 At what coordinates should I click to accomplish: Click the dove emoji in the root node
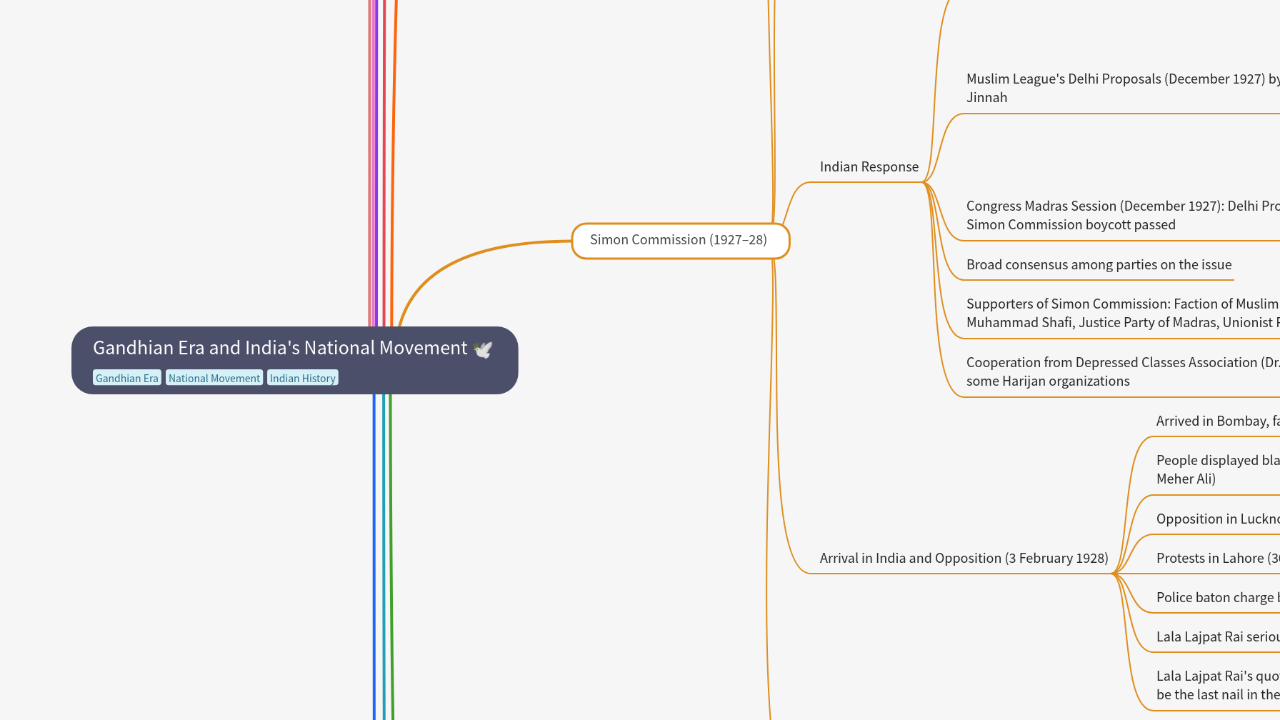[x=483, y=348]
